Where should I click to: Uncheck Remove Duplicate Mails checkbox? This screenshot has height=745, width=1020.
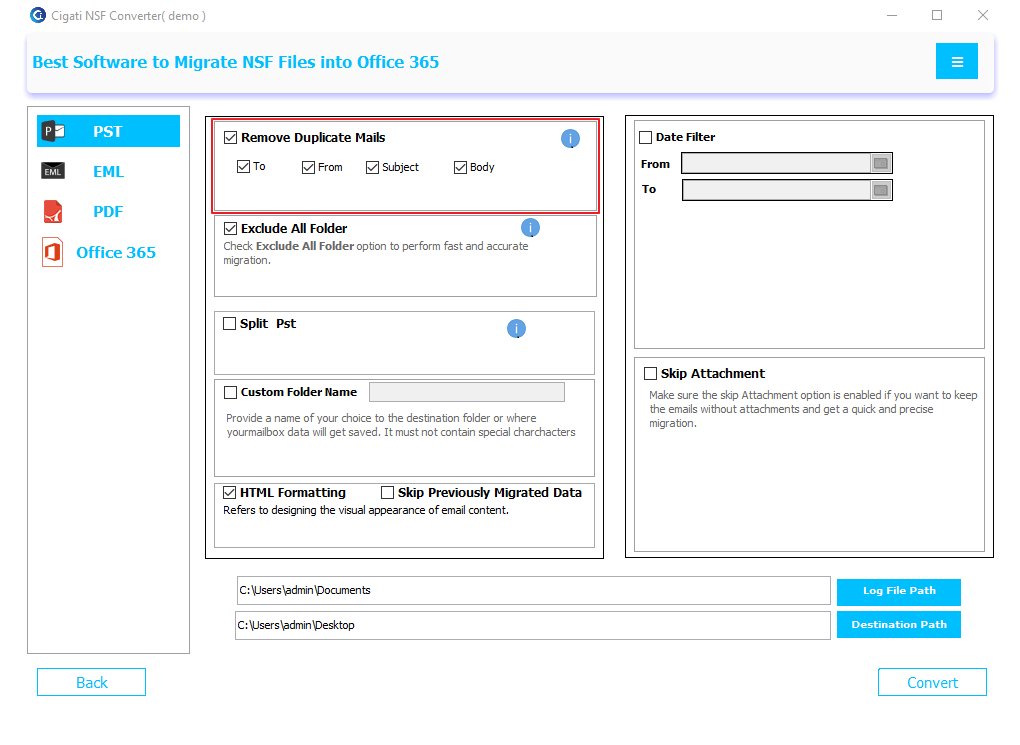230,137
